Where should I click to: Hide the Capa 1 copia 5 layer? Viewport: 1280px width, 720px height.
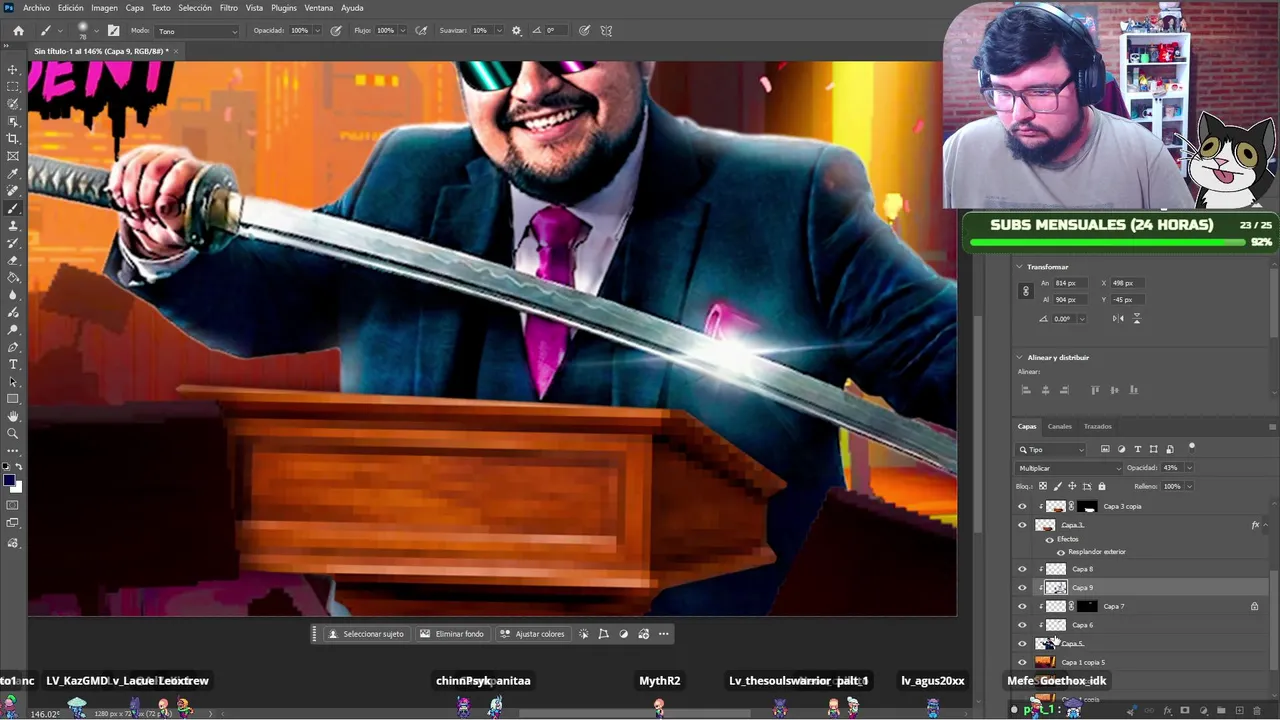point(1022,662)
